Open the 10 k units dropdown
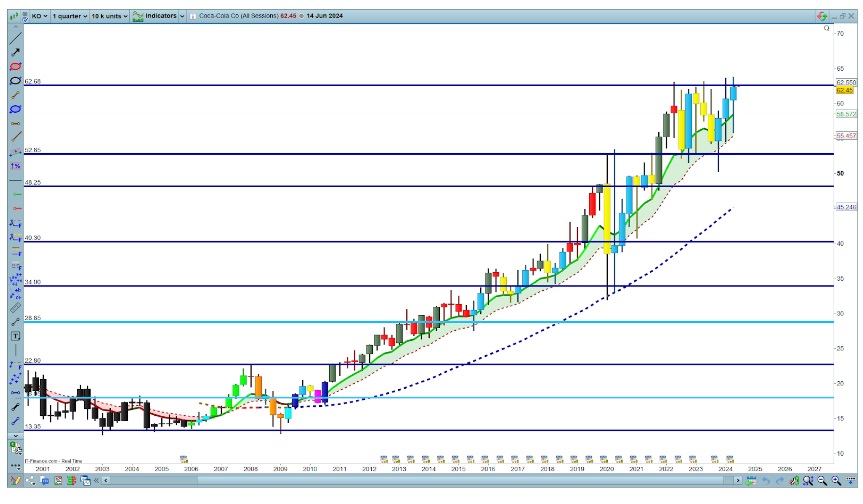This screenshot has width=863, height=504. pyautogui.click(x=109, y=16)
